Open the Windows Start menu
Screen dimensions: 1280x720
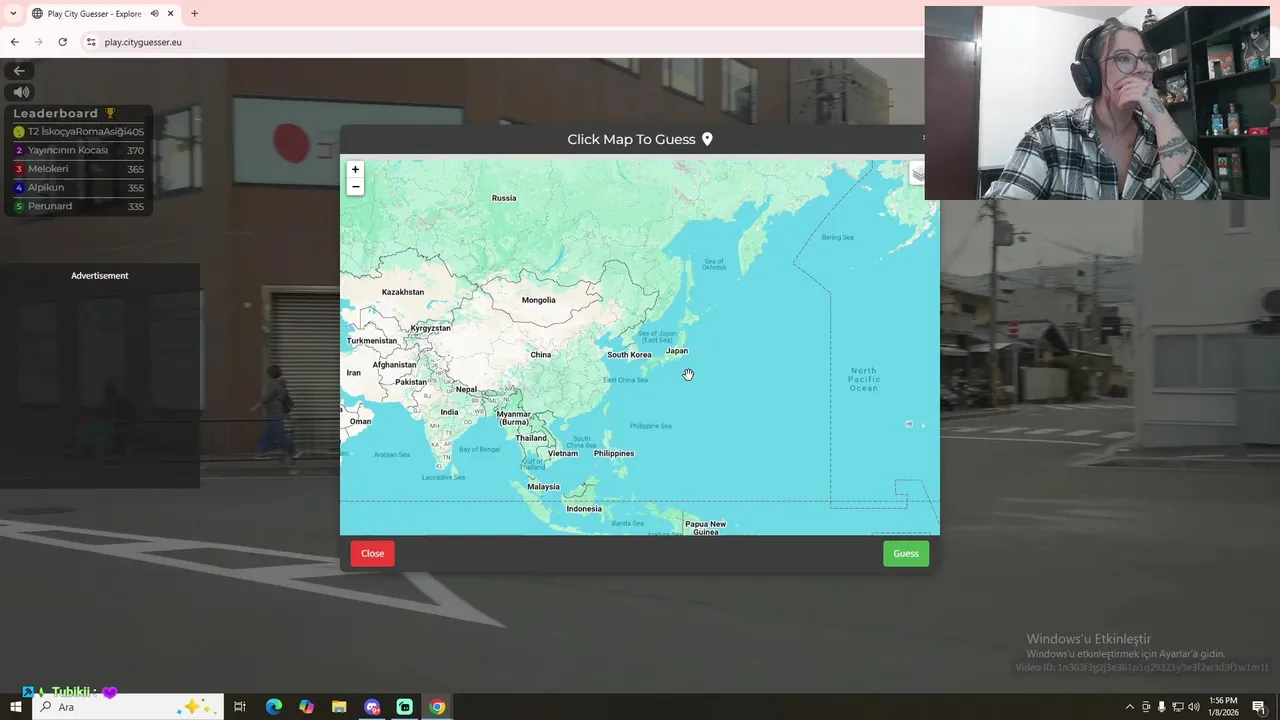[16, 707]
